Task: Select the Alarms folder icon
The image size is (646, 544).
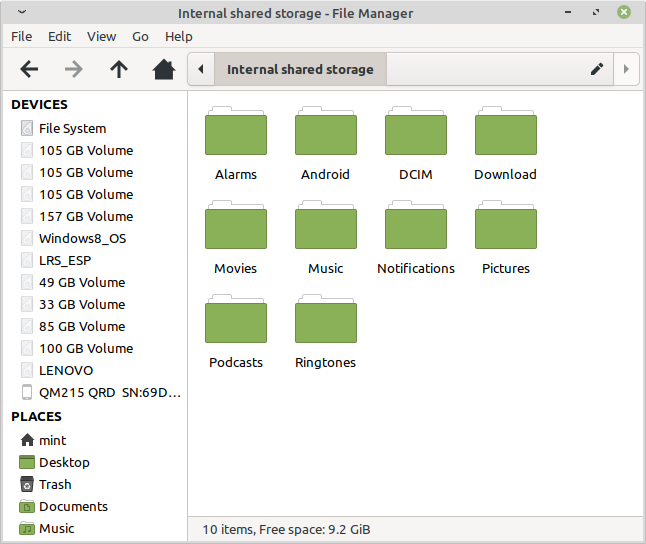Action: (x=236, y=131)
